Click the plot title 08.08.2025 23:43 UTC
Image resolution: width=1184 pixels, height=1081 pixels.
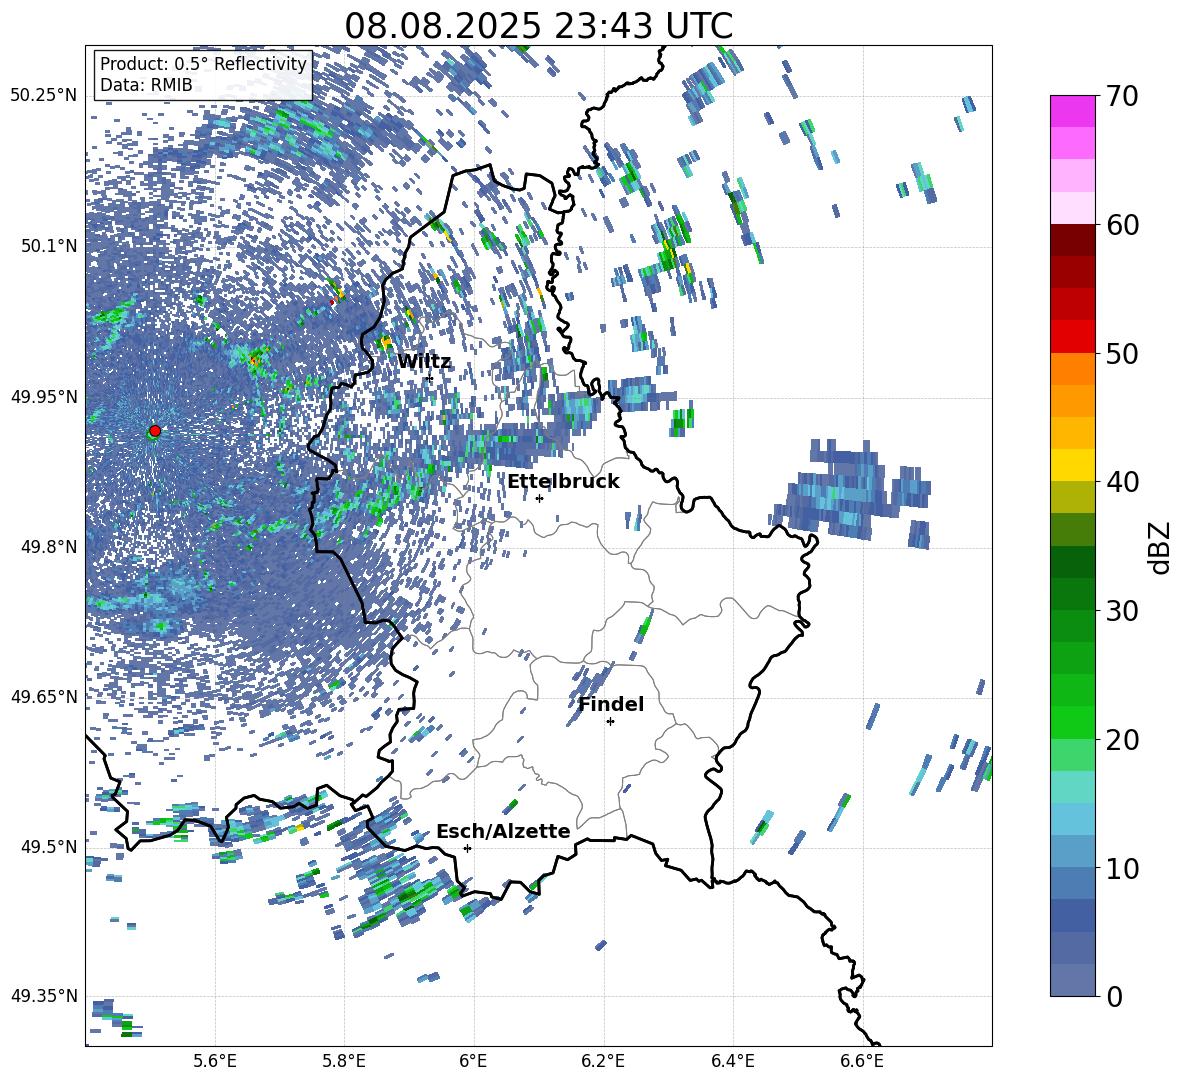pyautogui.click(x=539, y=26)
